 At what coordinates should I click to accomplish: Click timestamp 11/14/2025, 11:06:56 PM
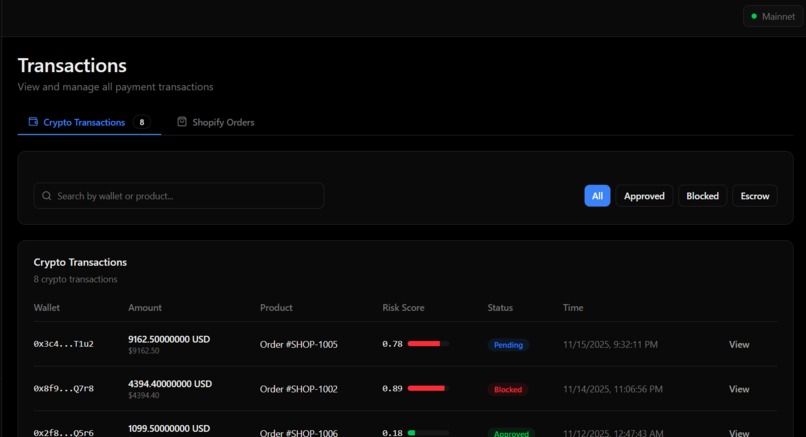pos(613,389)
